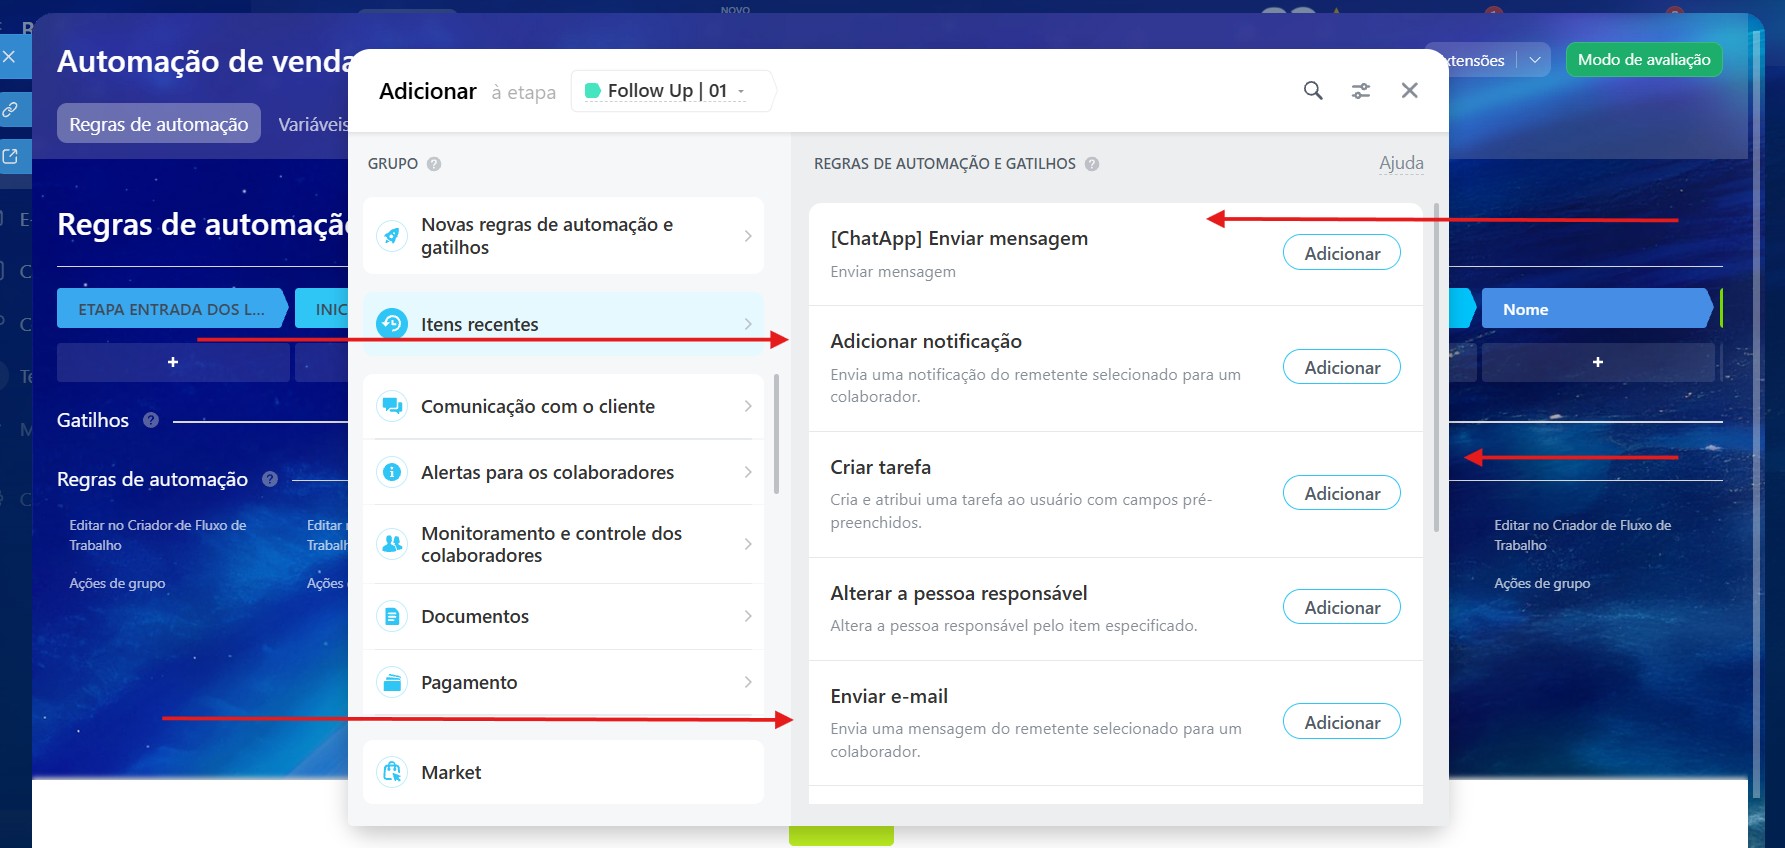Click the Modo de avaliação button
The image size is (1785, 848).
click(1644, 60)
